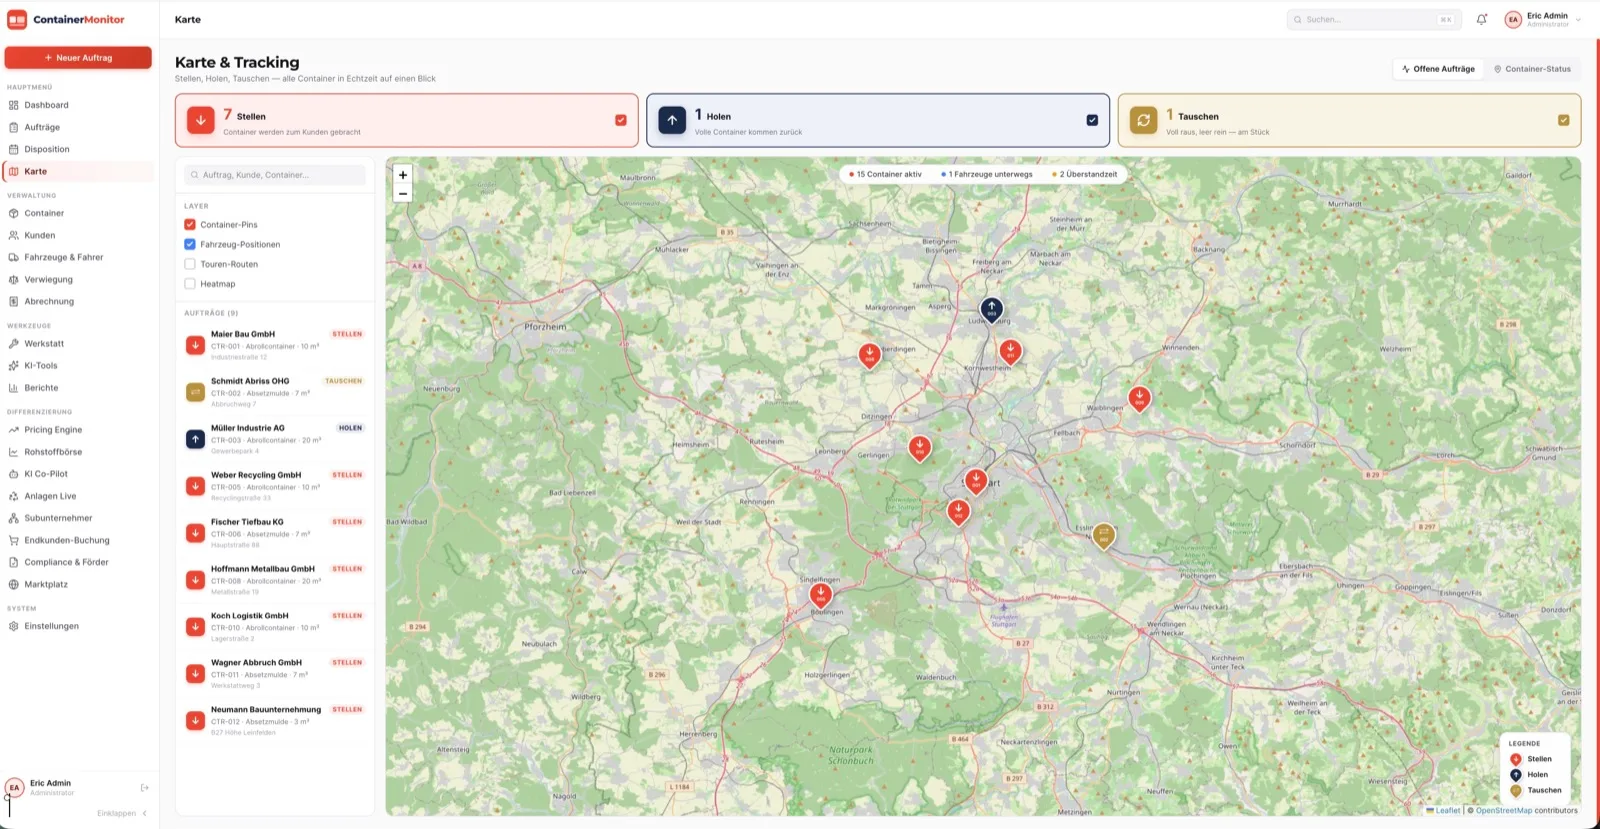Click the Tauschen card swap icon
Screen dimensions: 1600x829
1143,120
